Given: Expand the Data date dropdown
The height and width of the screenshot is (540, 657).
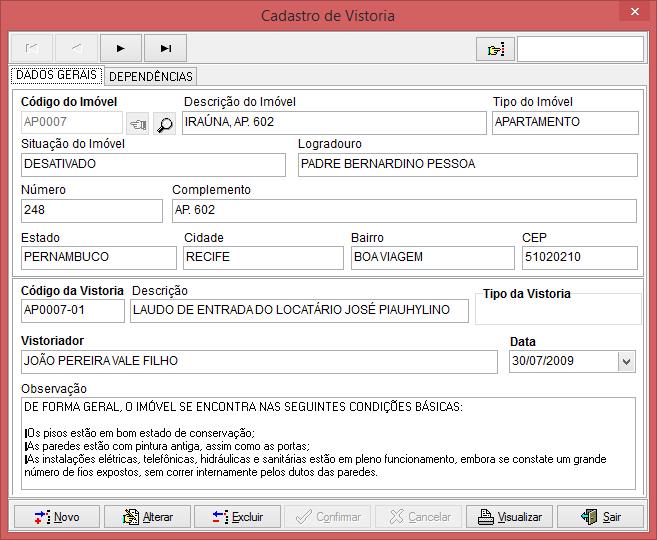Looking at the screenshot, I should (x=627, y=361).
